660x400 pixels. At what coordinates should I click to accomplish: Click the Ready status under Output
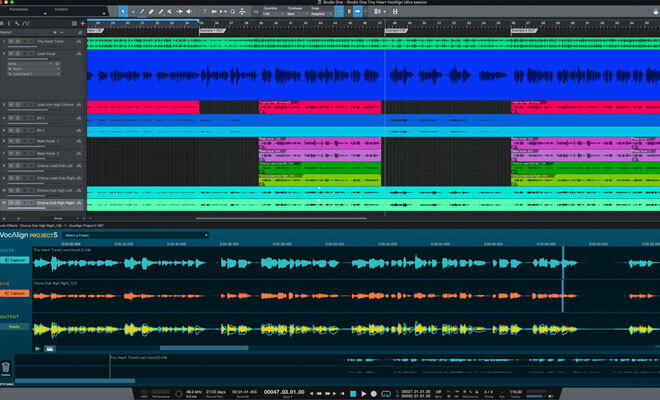point(15,327)
